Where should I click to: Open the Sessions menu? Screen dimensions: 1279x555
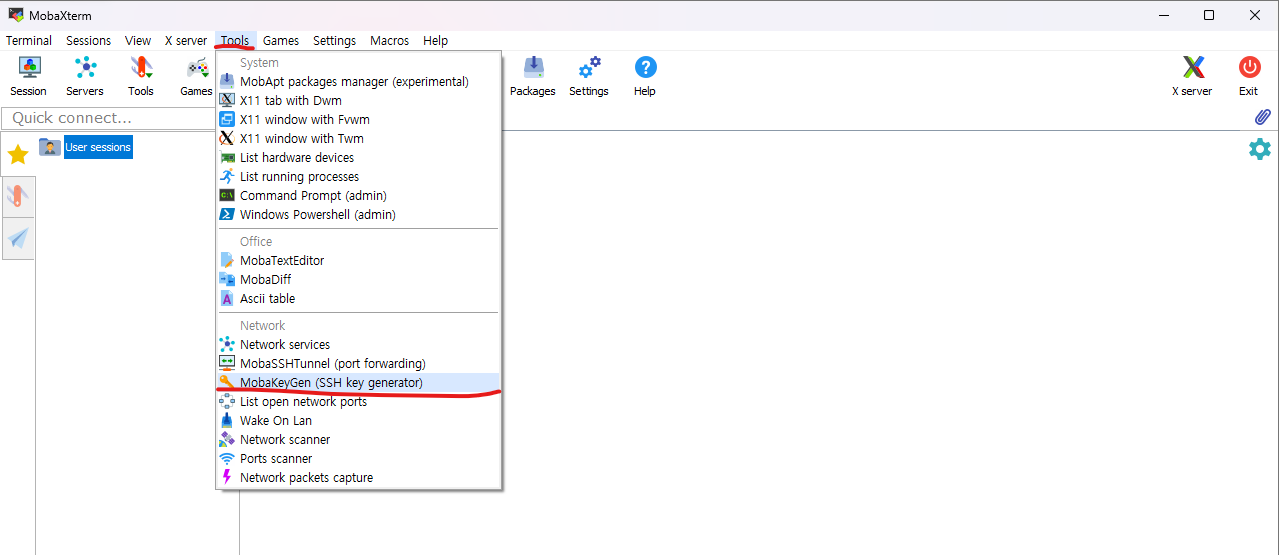click(89, 41)
